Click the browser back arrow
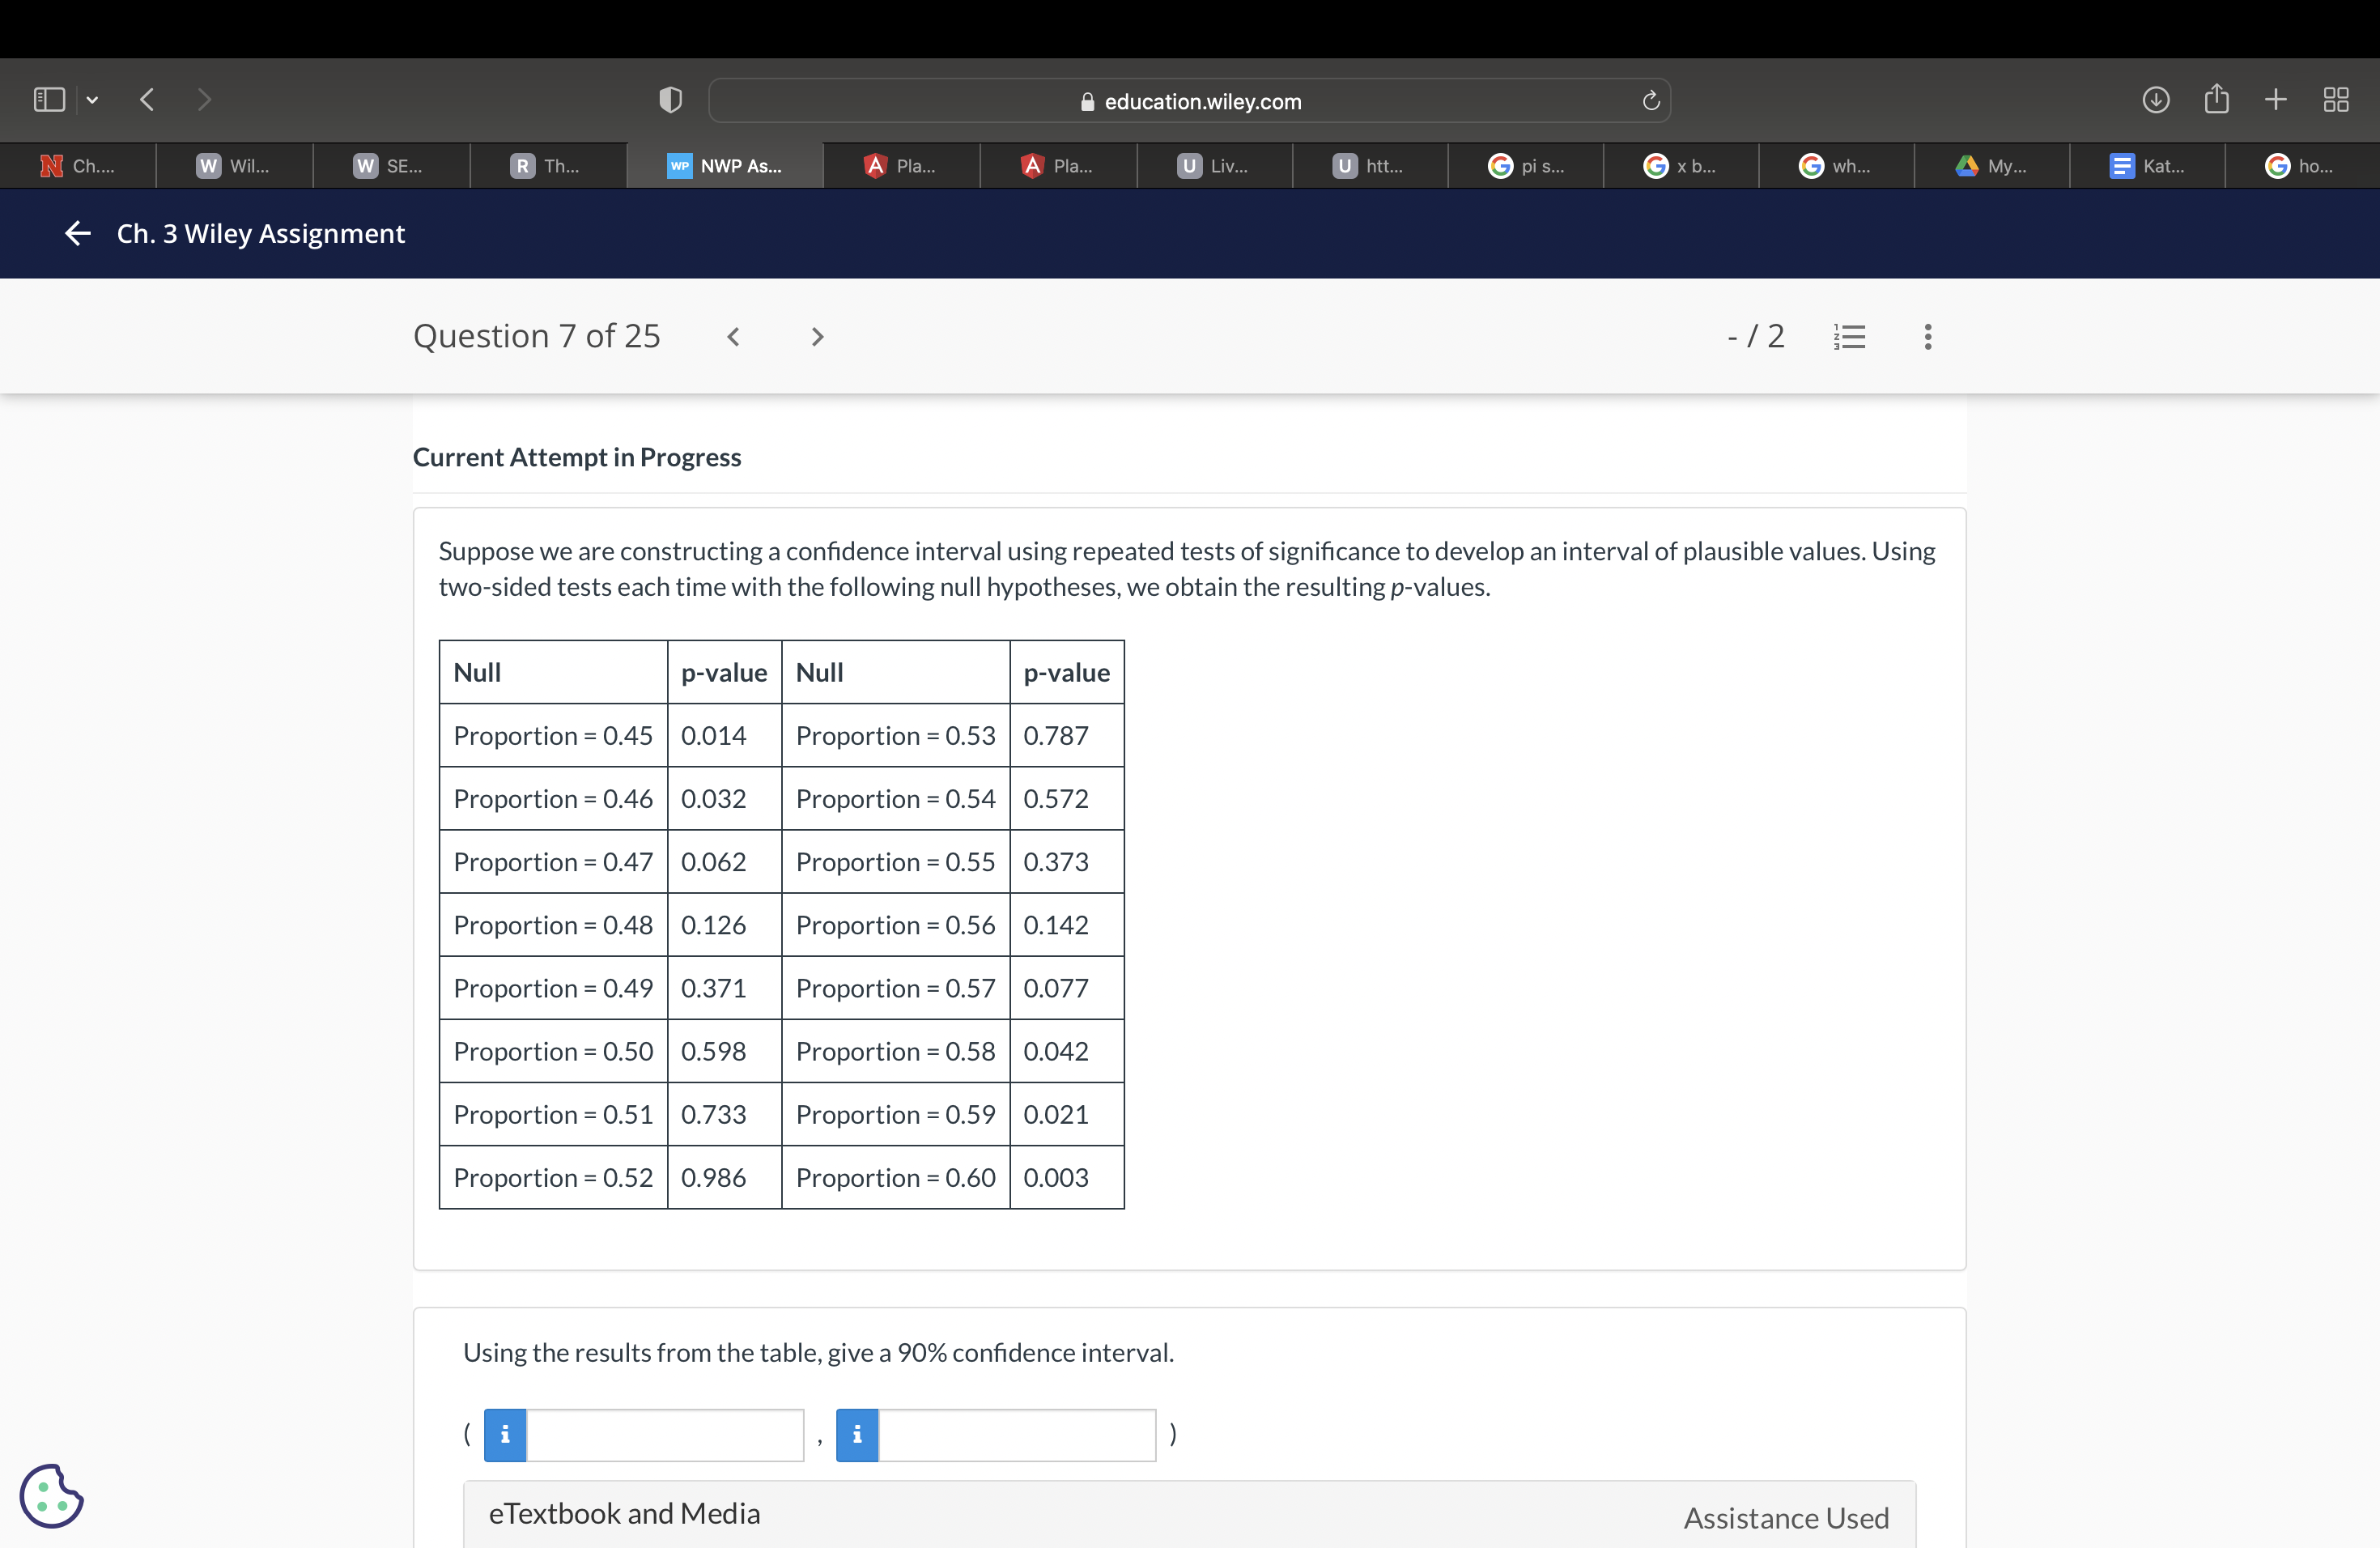2380x1548 pixels. click(147, 100)
